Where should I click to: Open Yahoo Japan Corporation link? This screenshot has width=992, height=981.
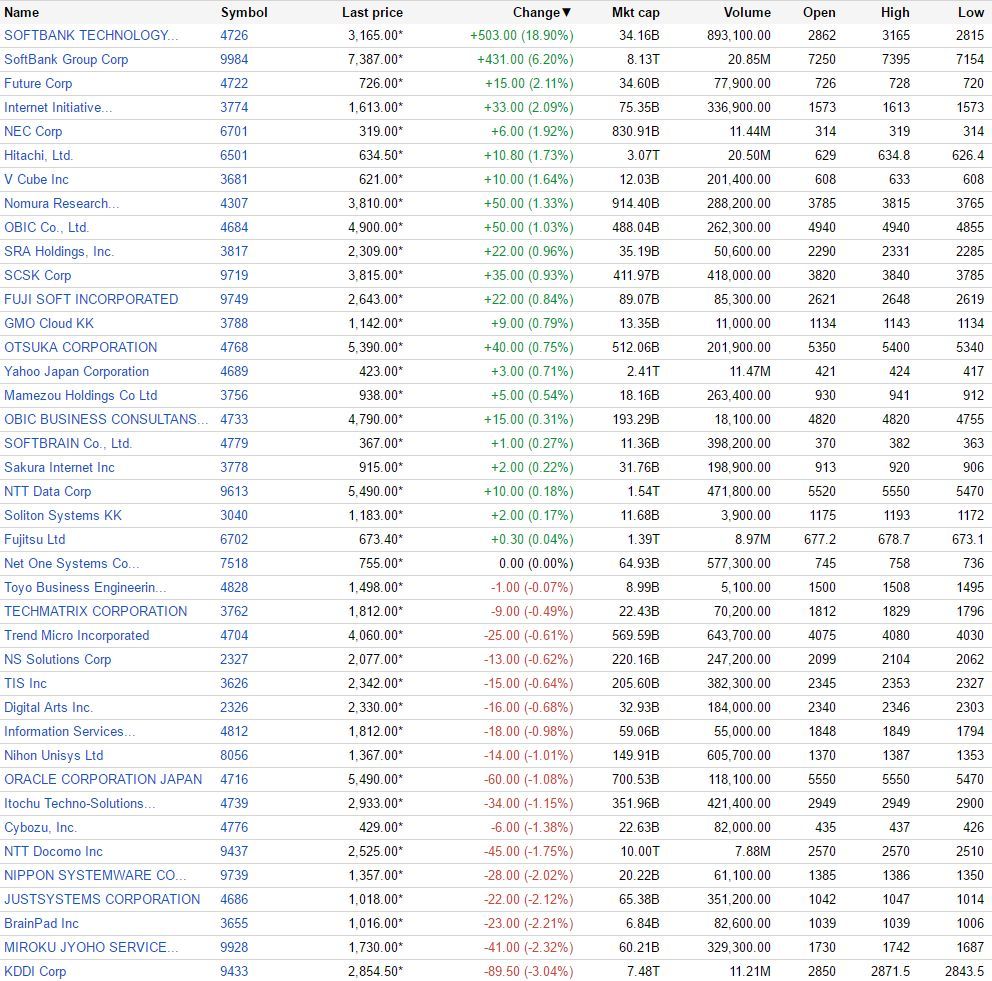pos(77,371)
